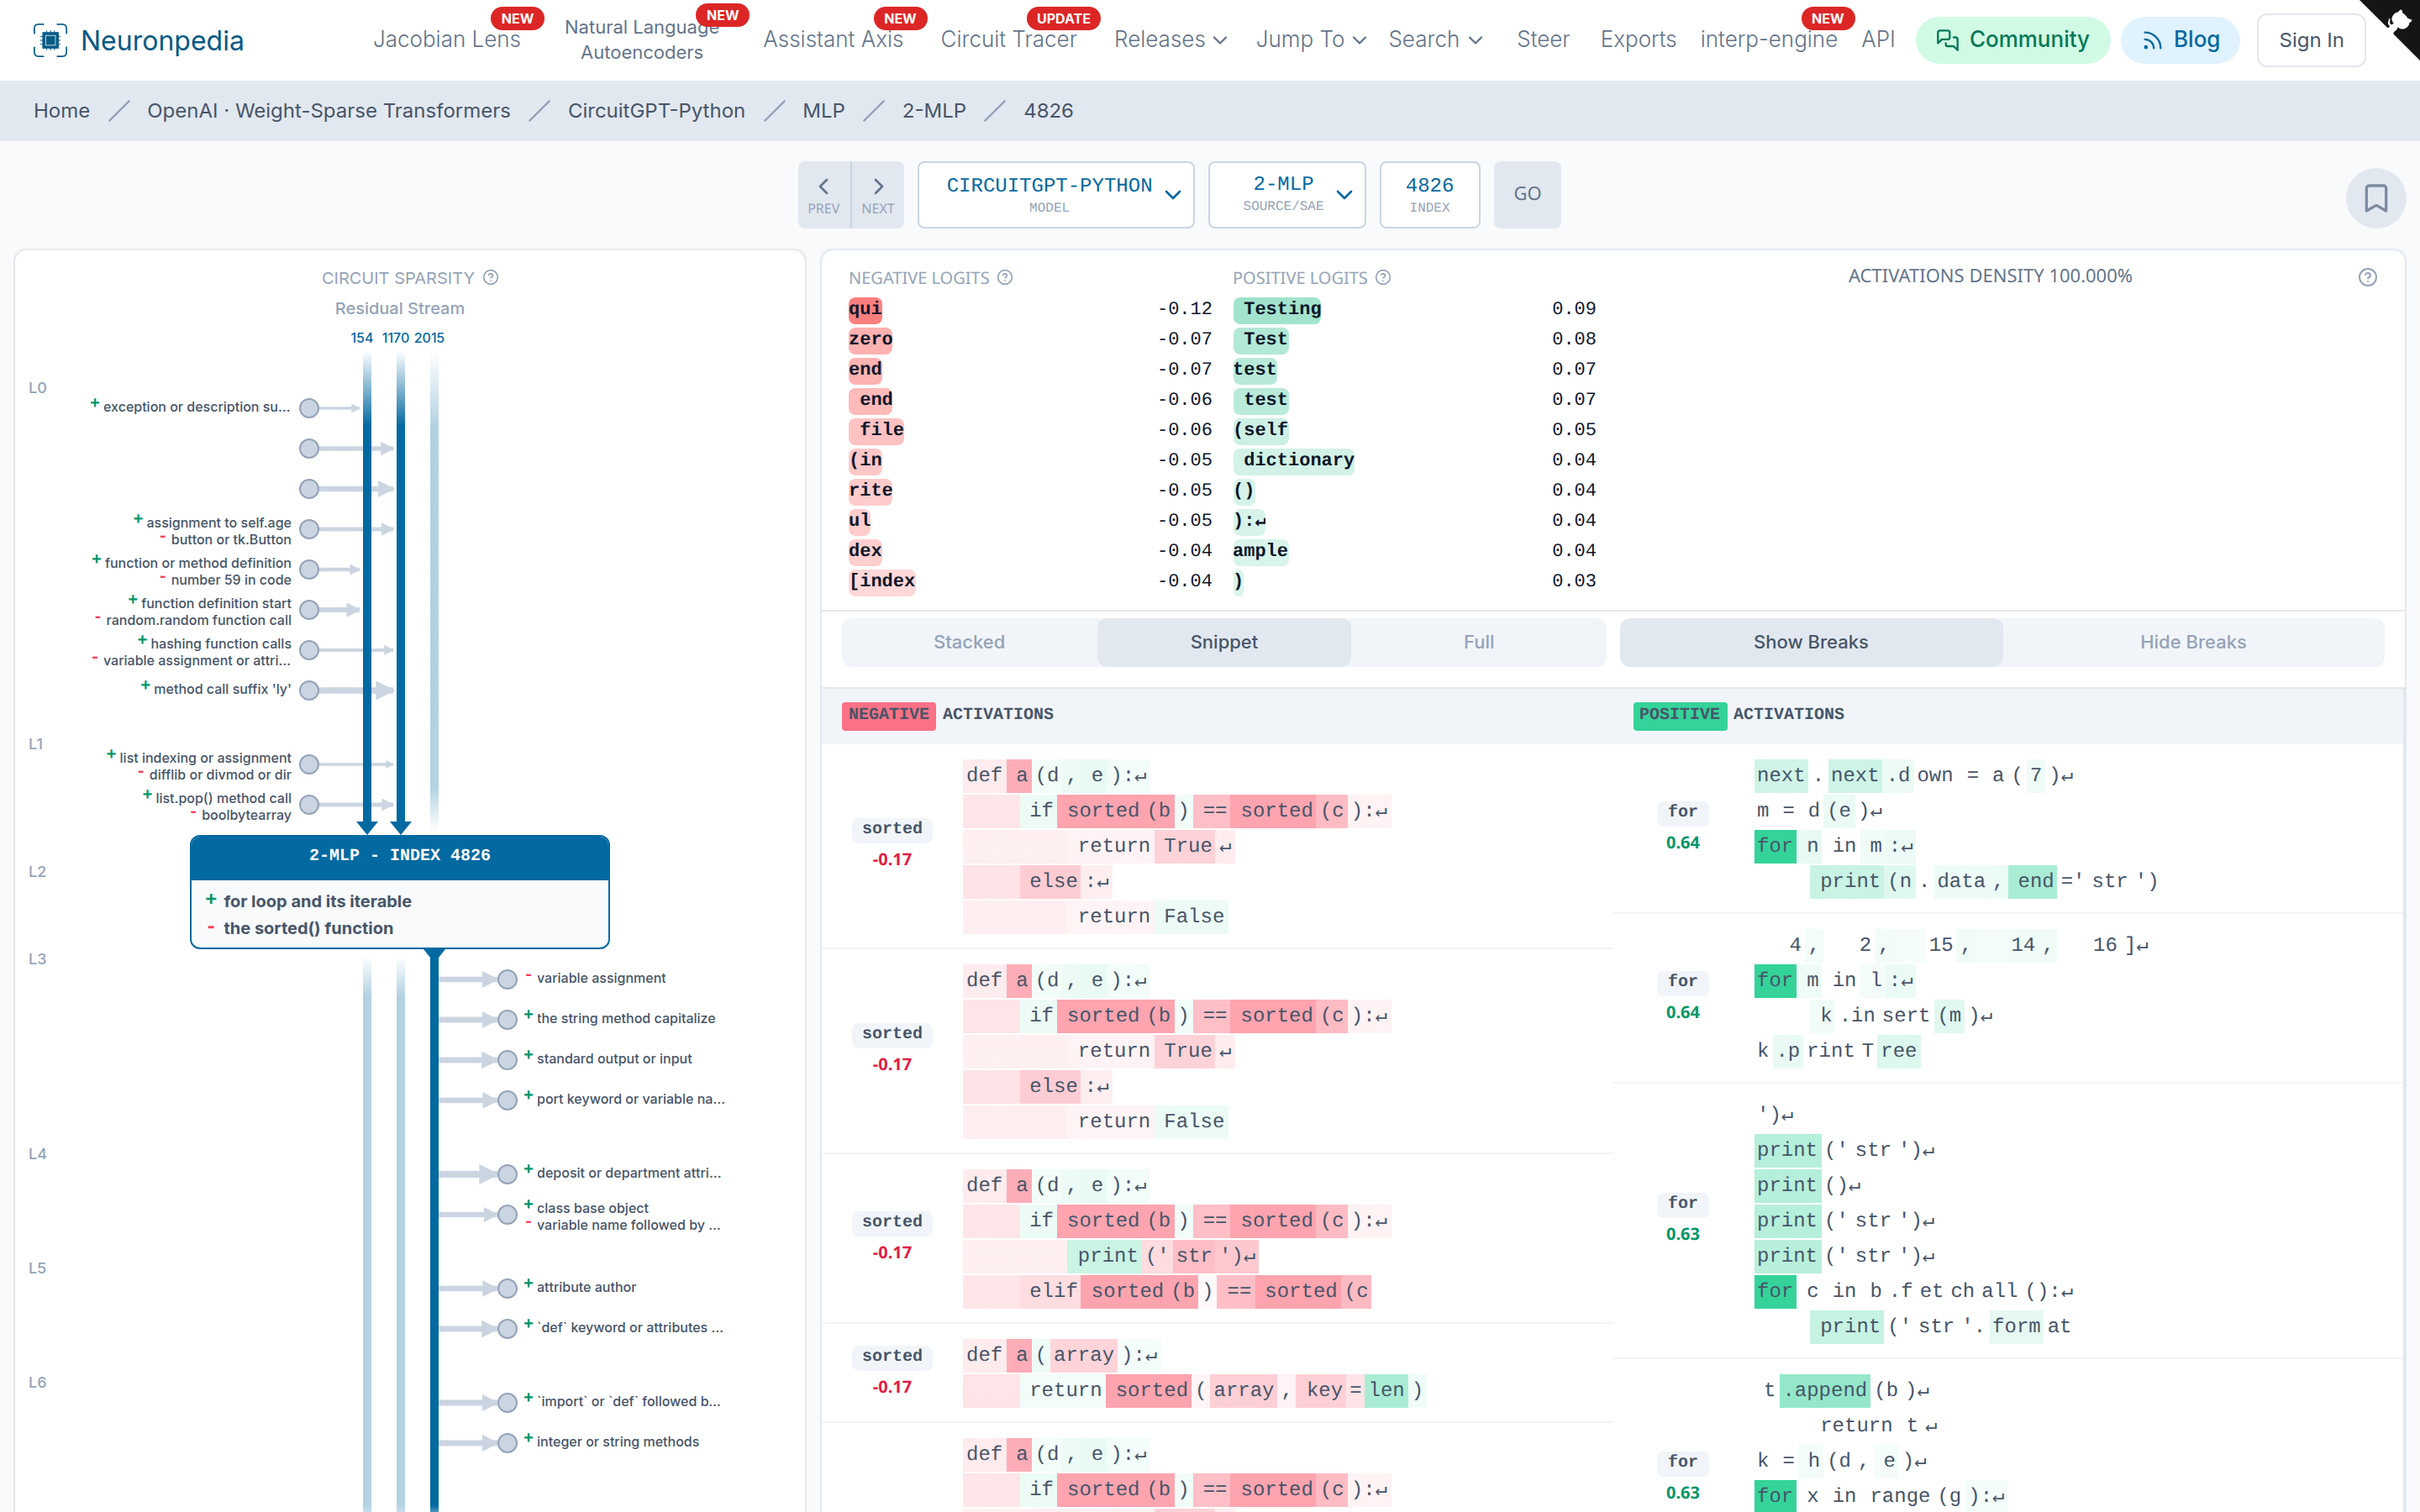Click node for 'integer or string methods'
Screen dimensions: 2420x1512
coord(507,1442)
